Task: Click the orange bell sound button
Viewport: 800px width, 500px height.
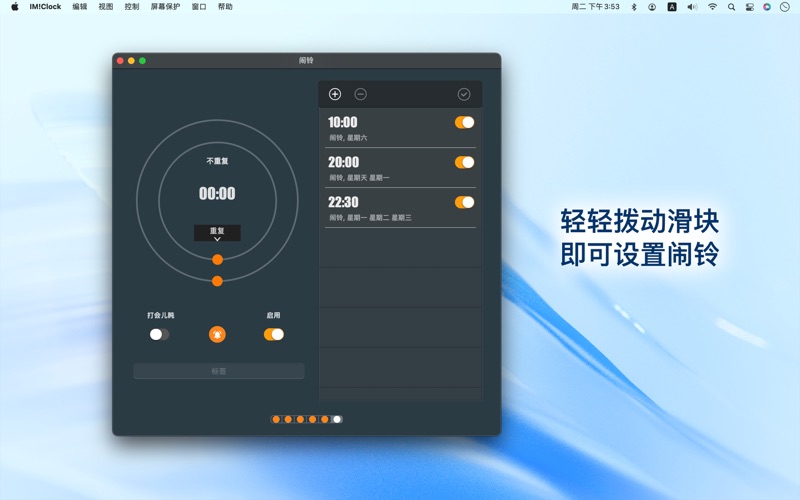Action: (217, 335)
